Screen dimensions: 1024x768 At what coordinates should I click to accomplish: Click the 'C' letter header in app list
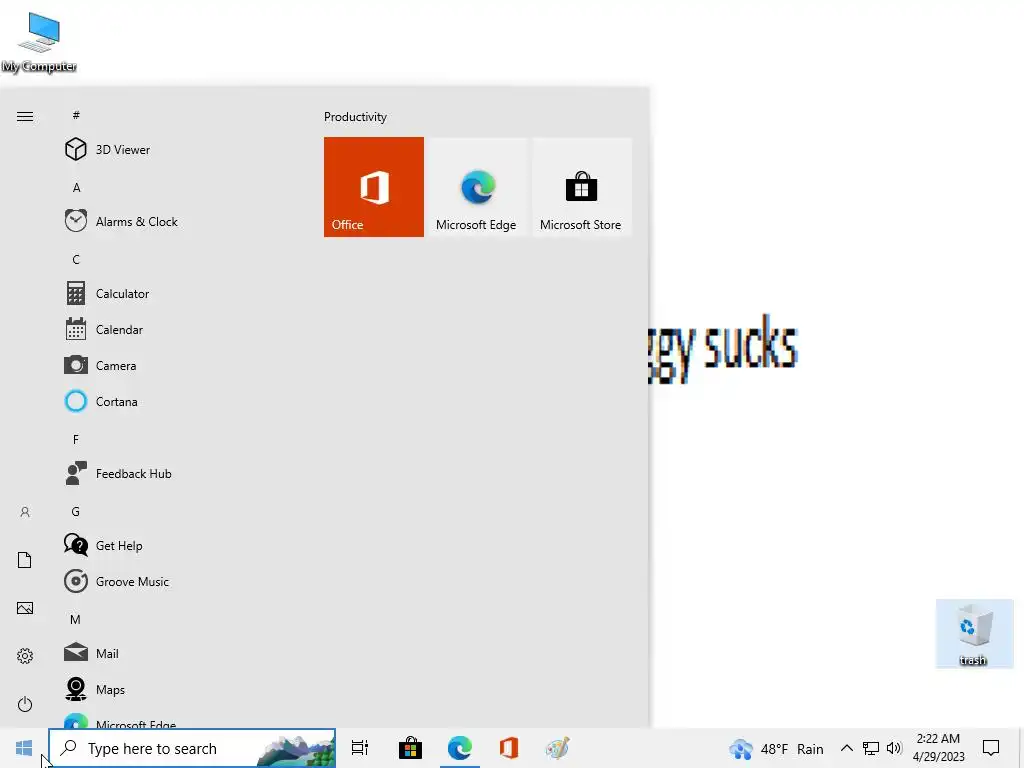tap(76, 259)
